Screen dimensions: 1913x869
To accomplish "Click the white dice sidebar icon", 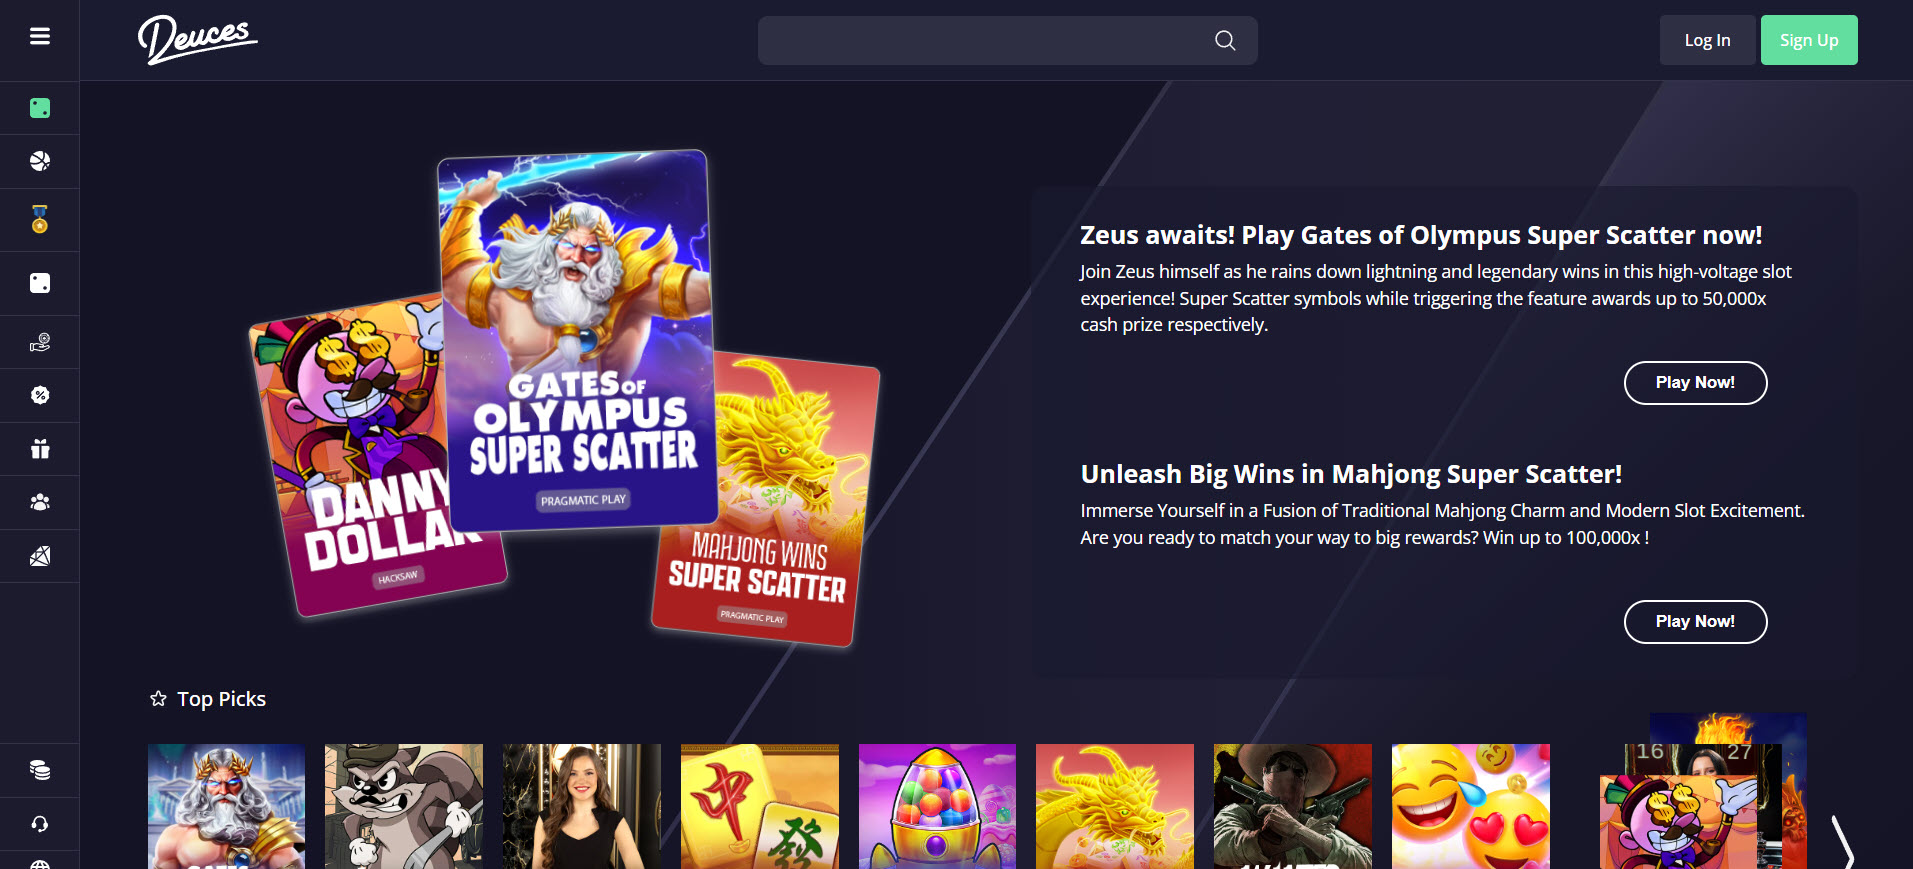I will pos(40,283).
